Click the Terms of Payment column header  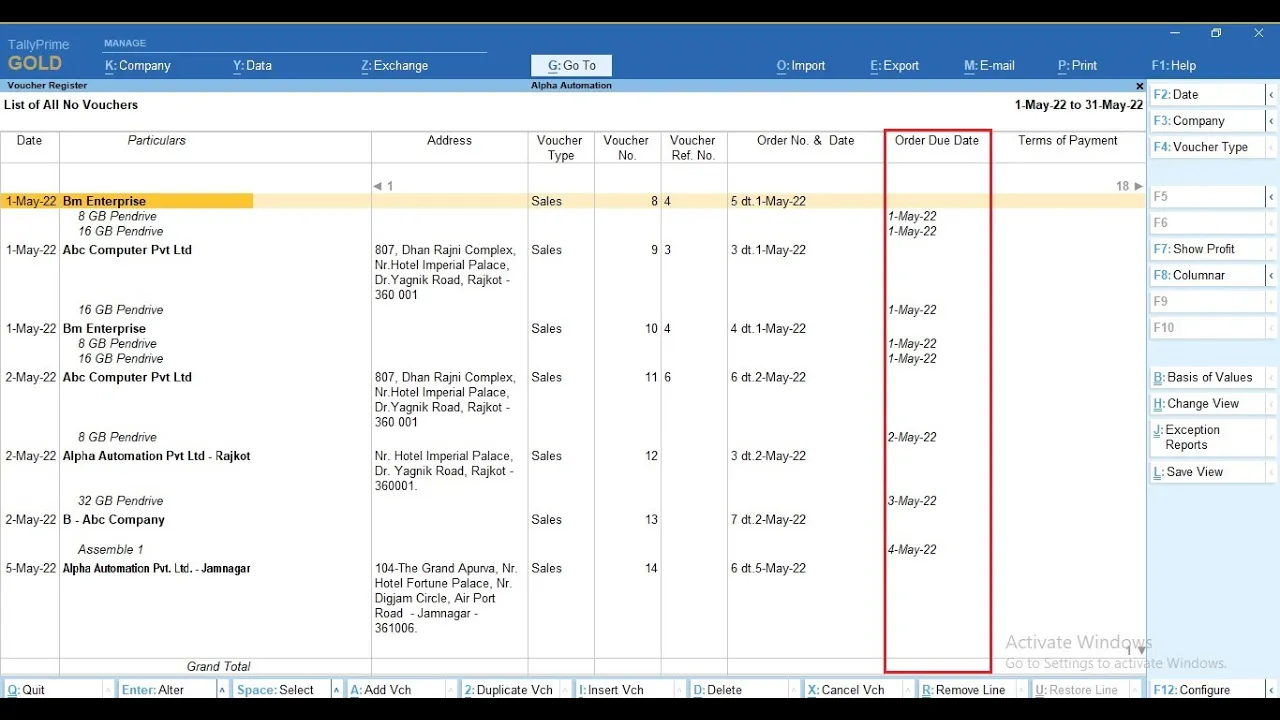coord(1068,141)
